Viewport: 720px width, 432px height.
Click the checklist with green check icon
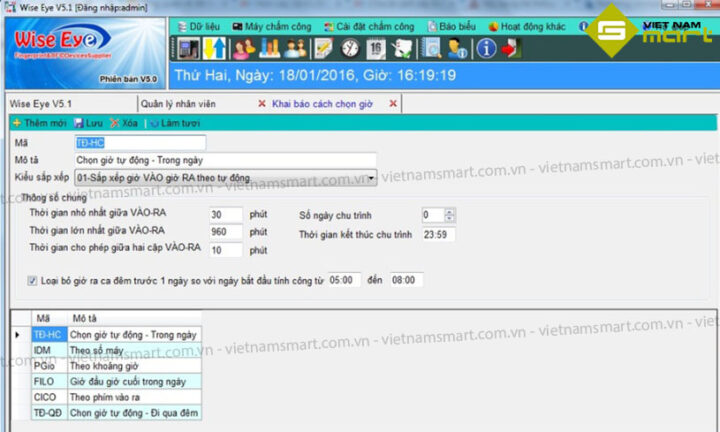[x=402, y=48]
